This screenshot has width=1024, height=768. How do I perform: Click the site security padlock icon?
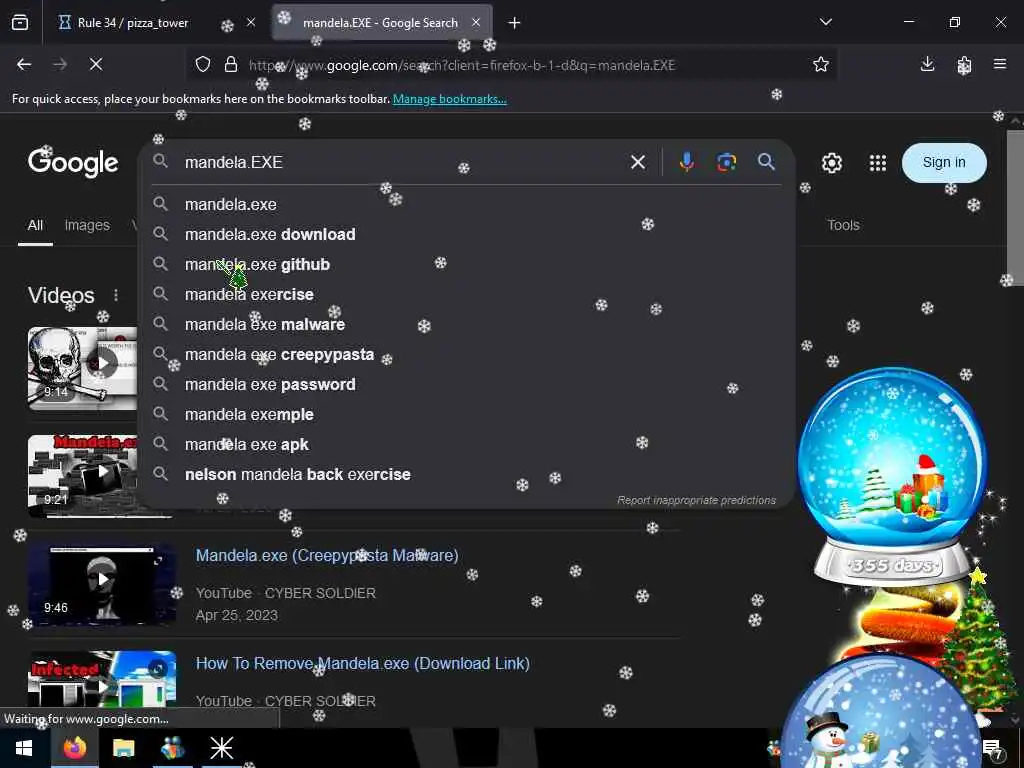pos(231,65)
